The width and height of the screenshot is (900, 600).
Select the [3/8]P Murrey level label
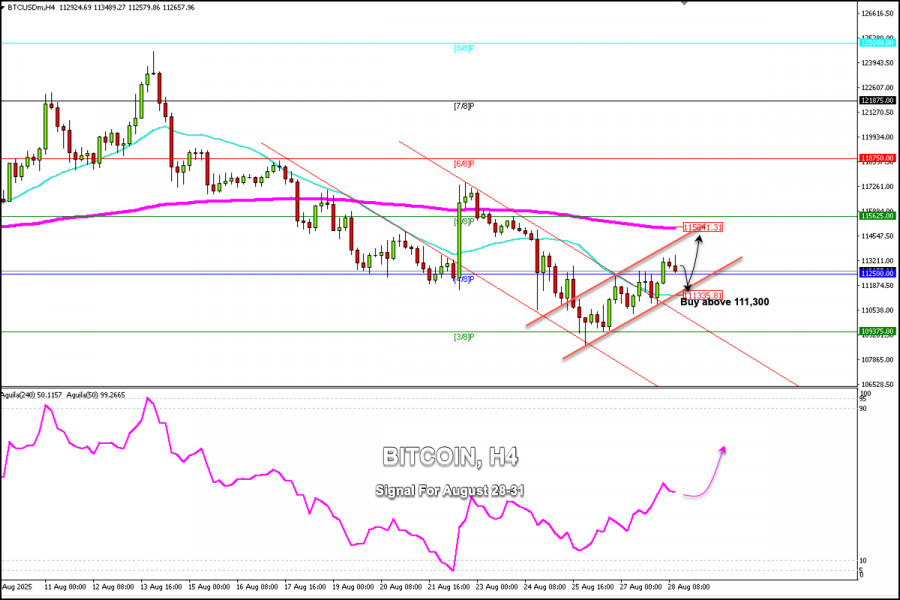pos(464,337)
